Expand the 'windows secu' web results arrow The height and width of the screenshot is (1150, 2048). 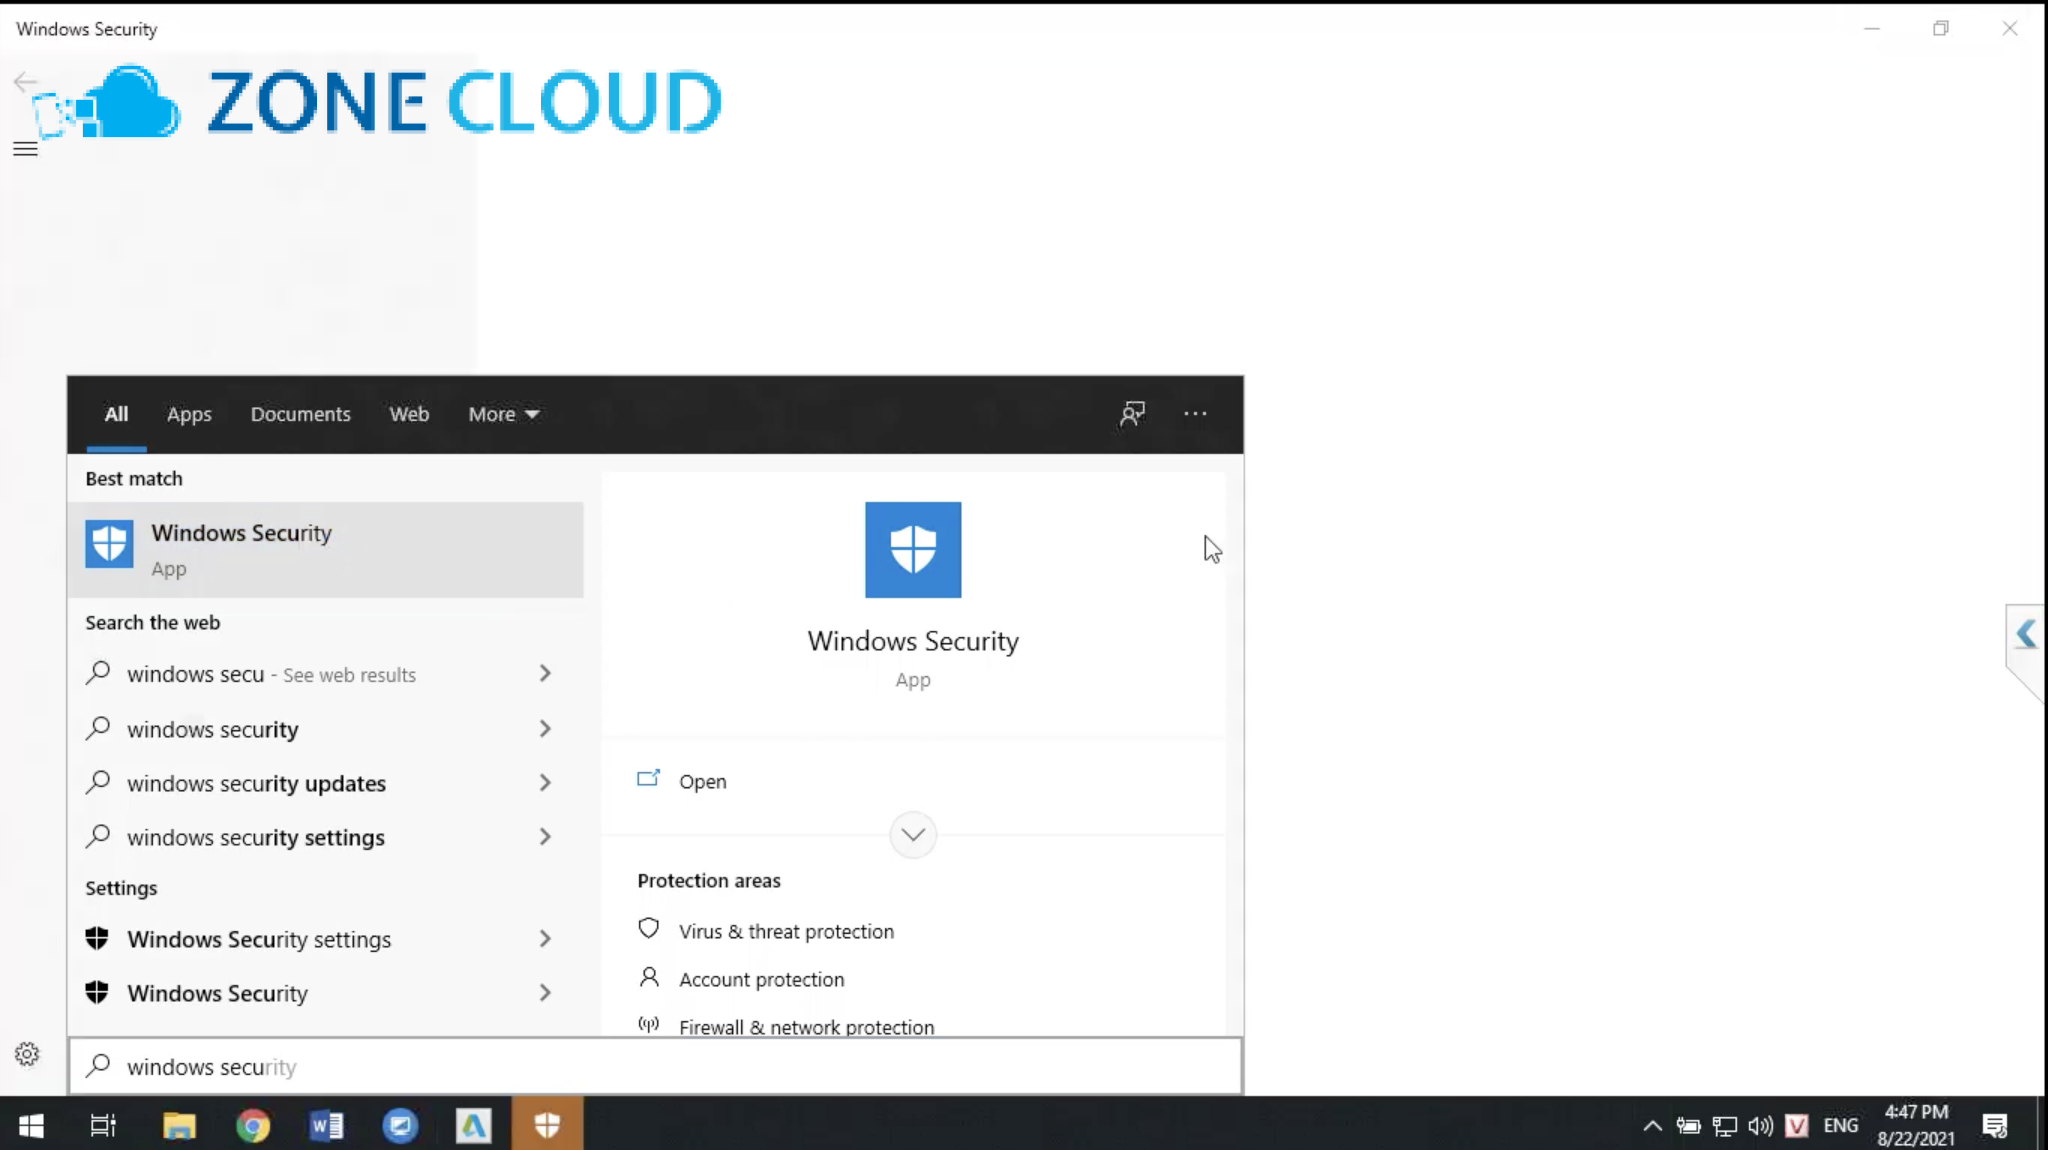pos(545,673)
